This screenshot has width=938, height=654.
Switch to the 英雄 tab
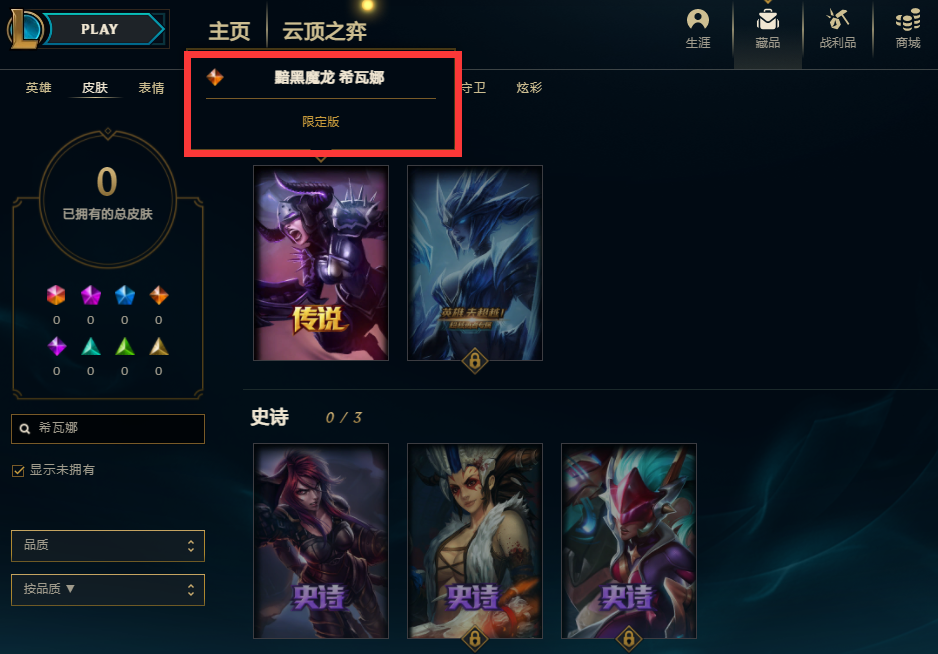38,88
